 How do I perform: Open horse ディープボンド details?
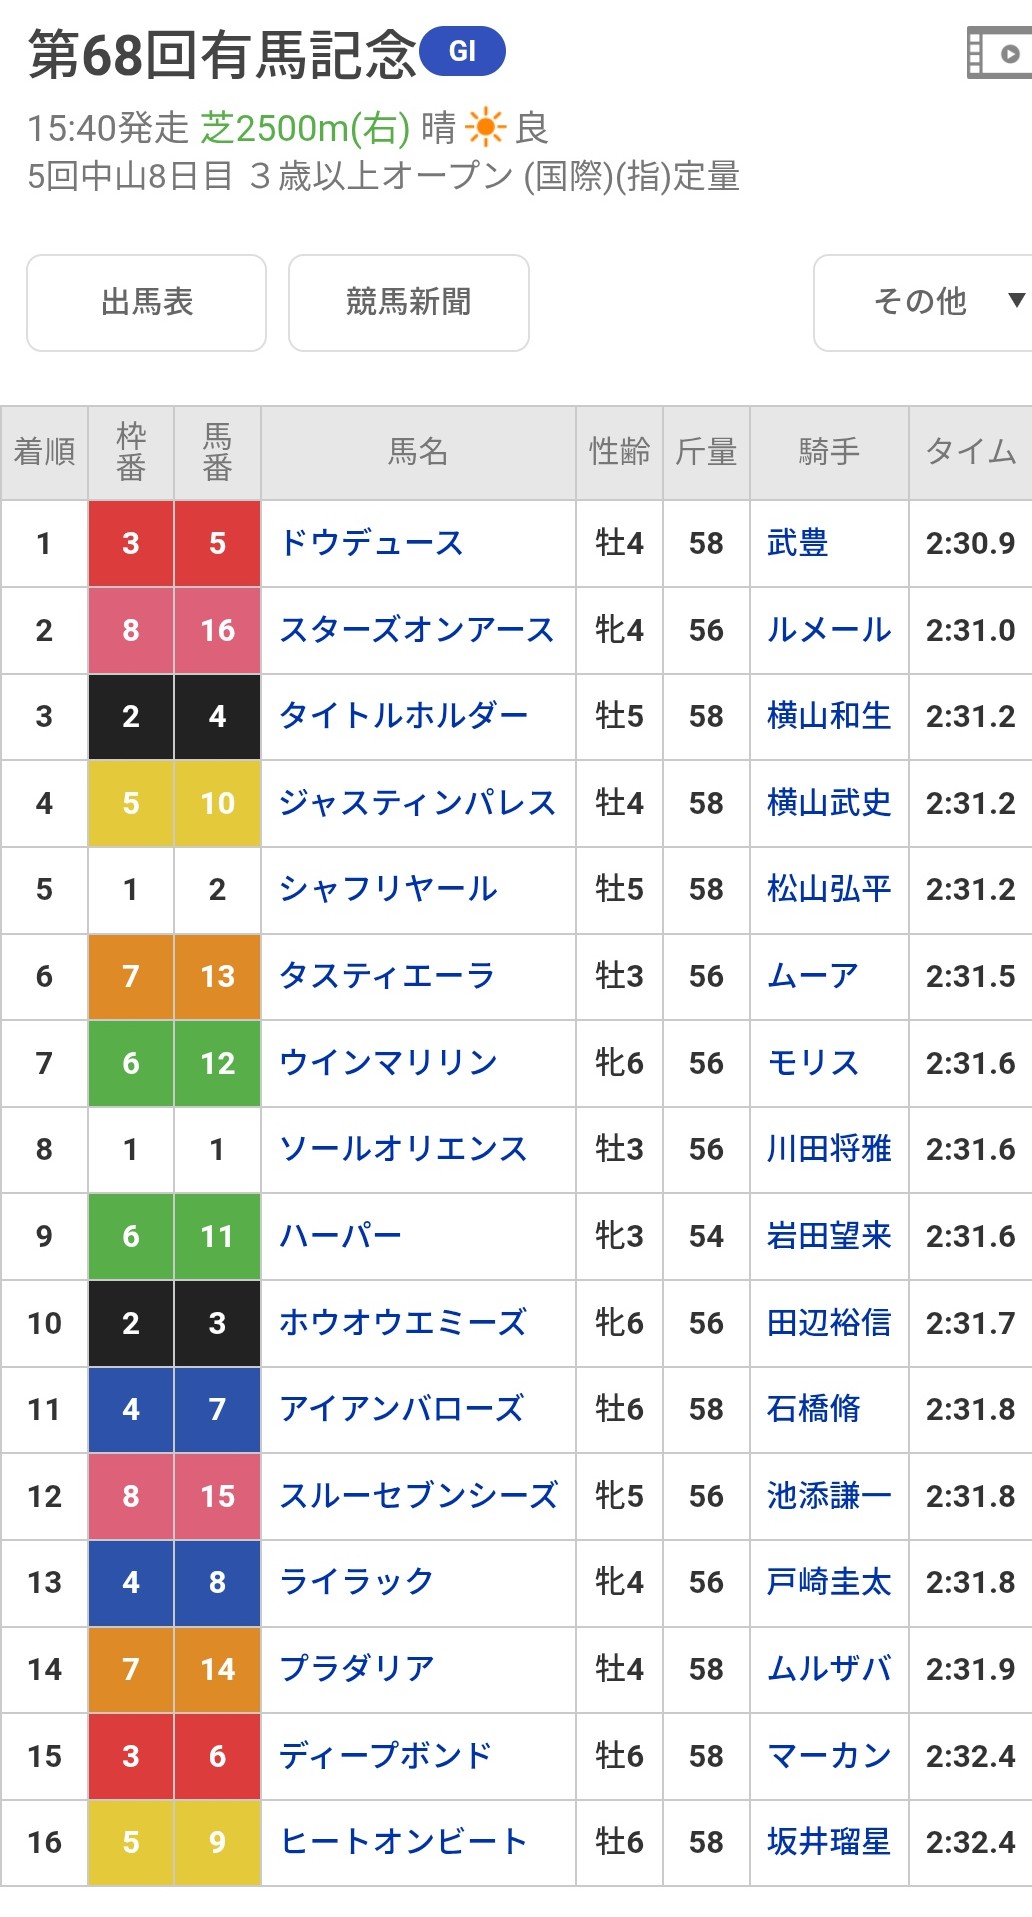(x=386, y=1756)
